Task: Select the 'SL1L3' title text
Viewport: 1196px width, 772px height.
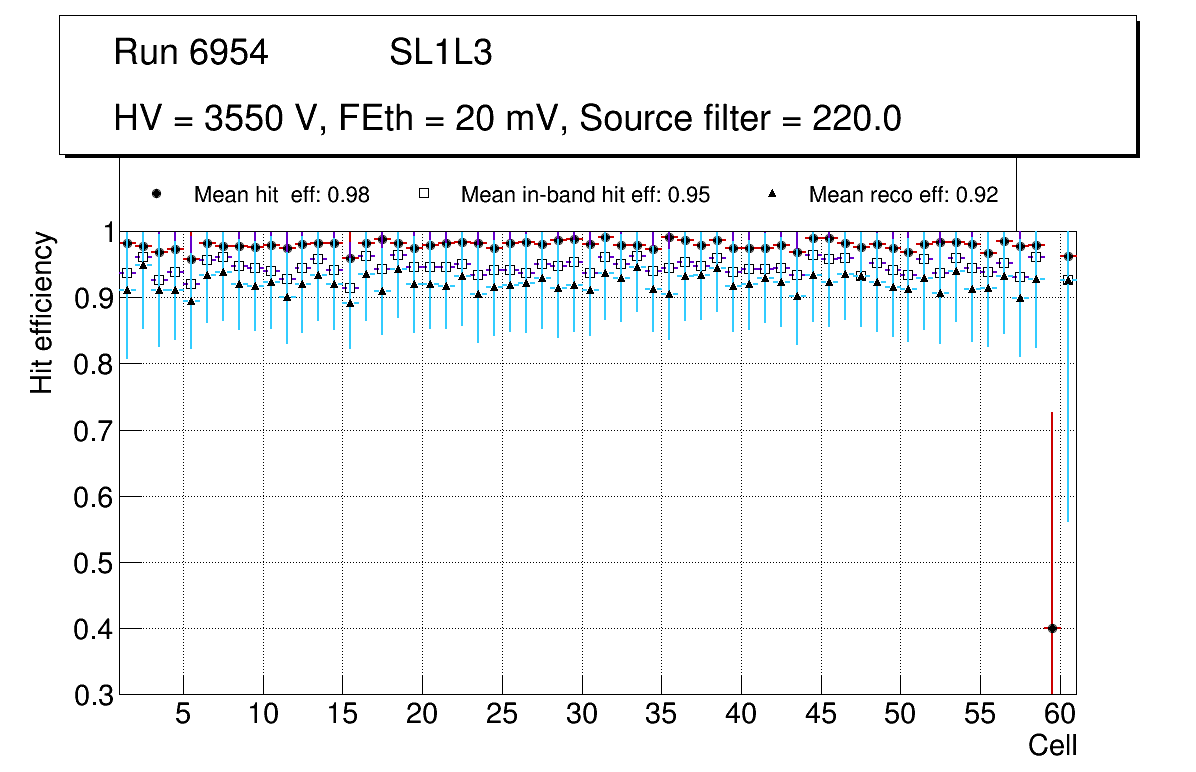Action: [440, 54]
